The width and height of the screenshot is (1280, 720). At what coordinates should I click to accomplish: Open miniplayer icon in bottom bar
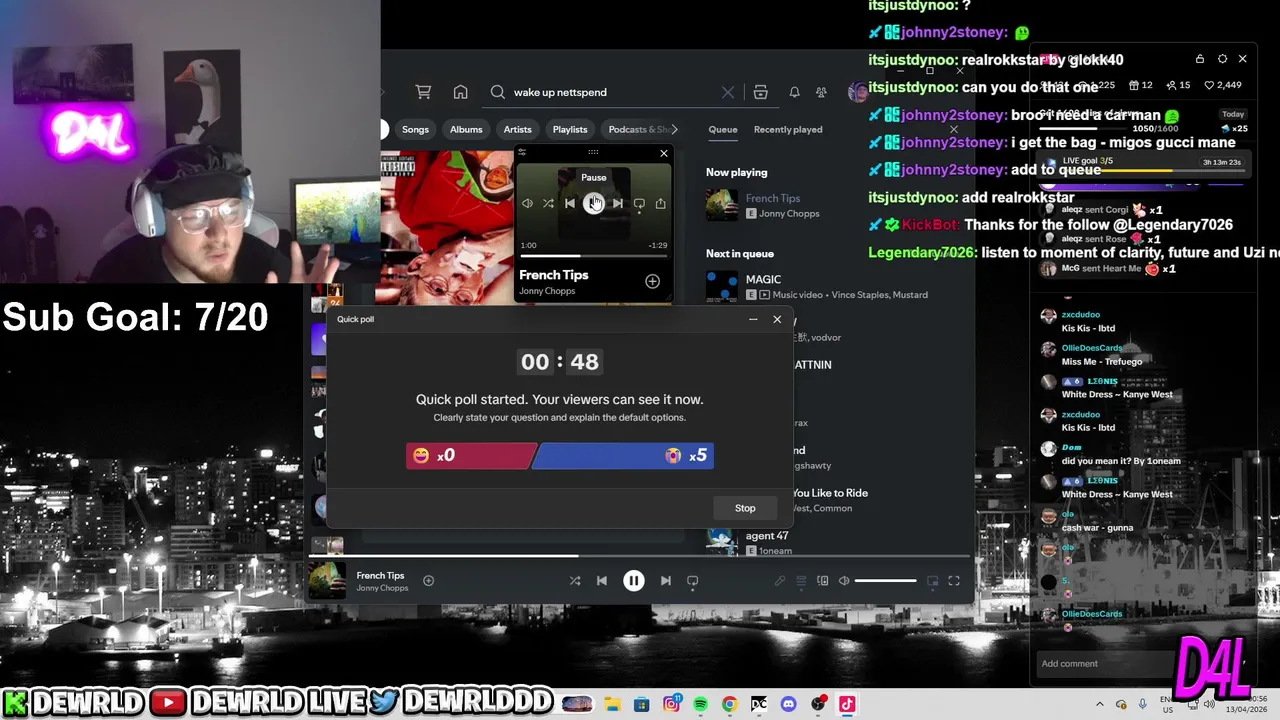click(x=932, y=581)
